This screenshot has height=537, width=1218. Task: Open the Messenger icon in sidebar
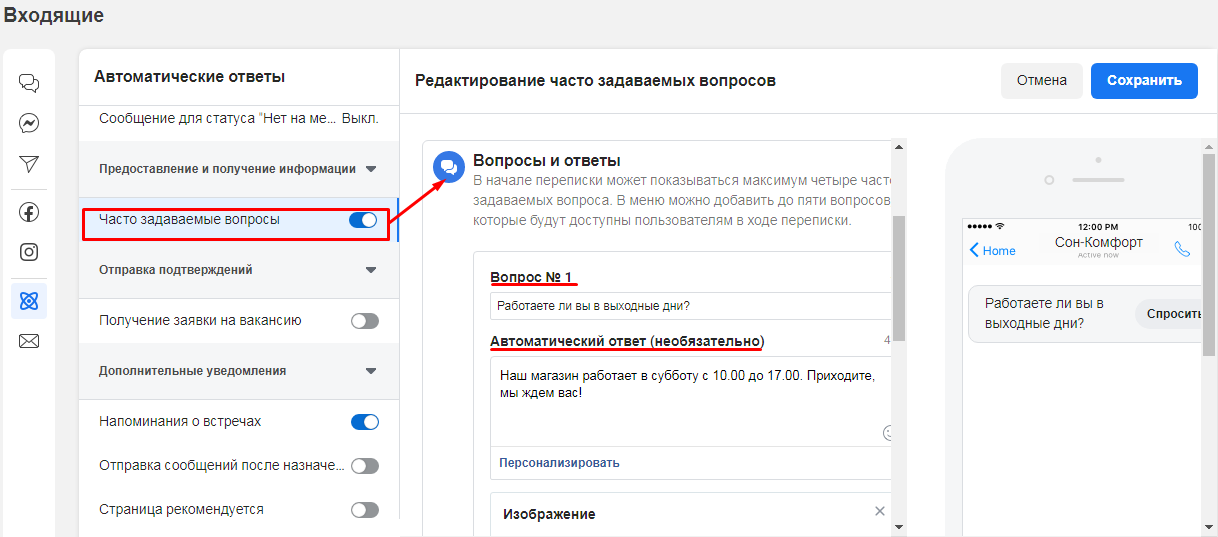pyautogui.click(x=29, y=123)
